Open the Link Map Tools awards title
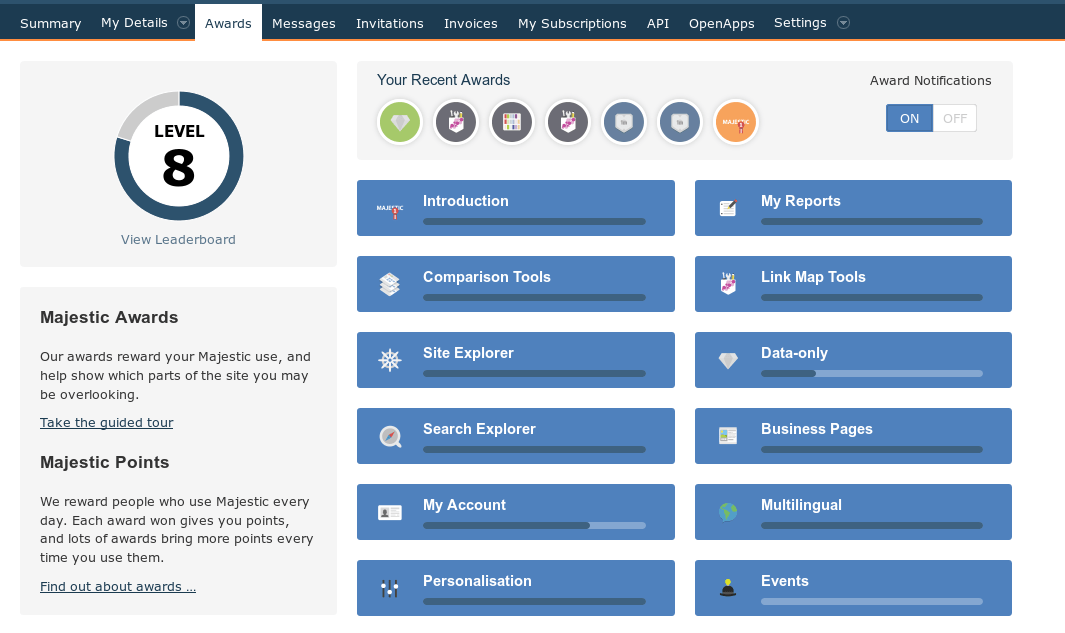 pos(813,277)
